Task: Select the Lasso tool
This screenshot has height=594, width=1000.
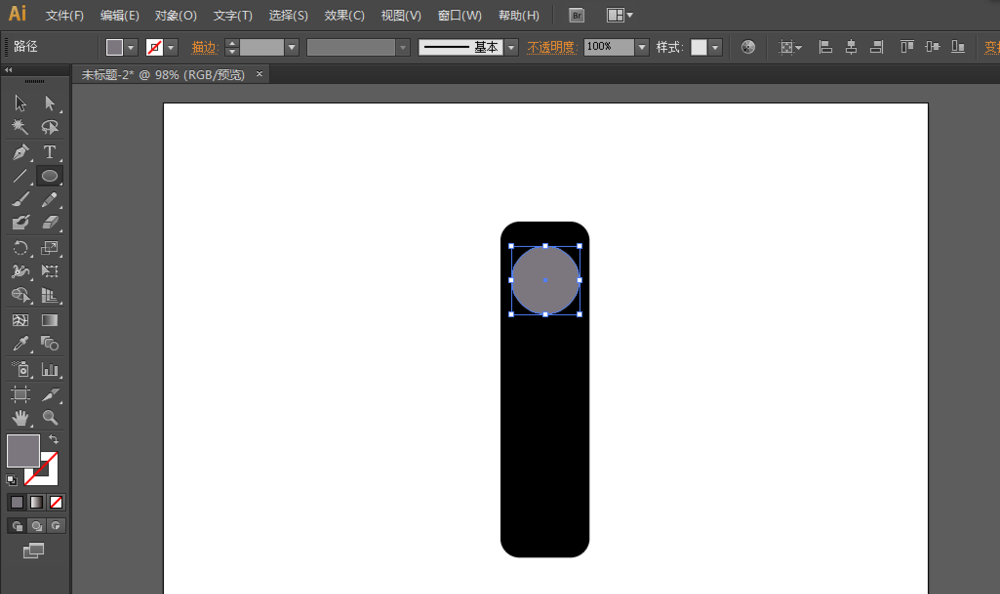Action: [50, 127]
